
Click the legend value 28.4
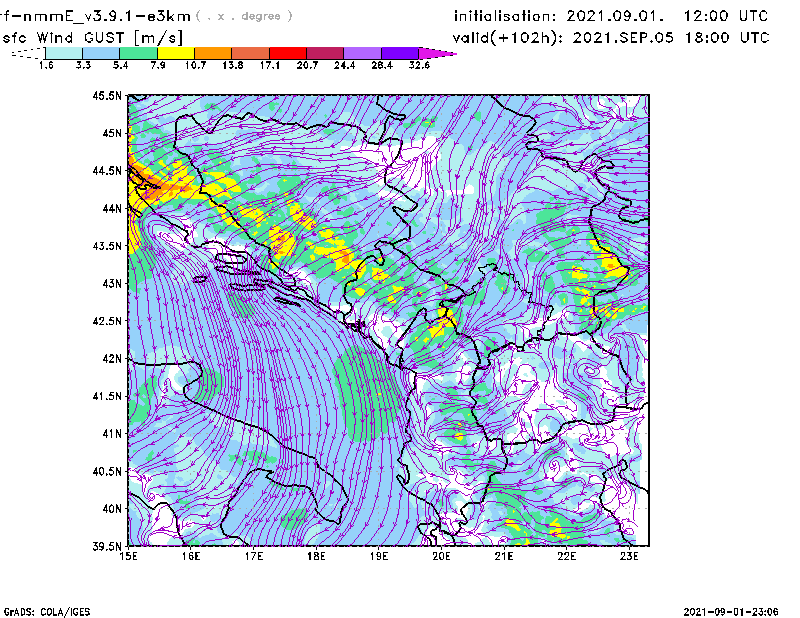(x=382, y=65)
